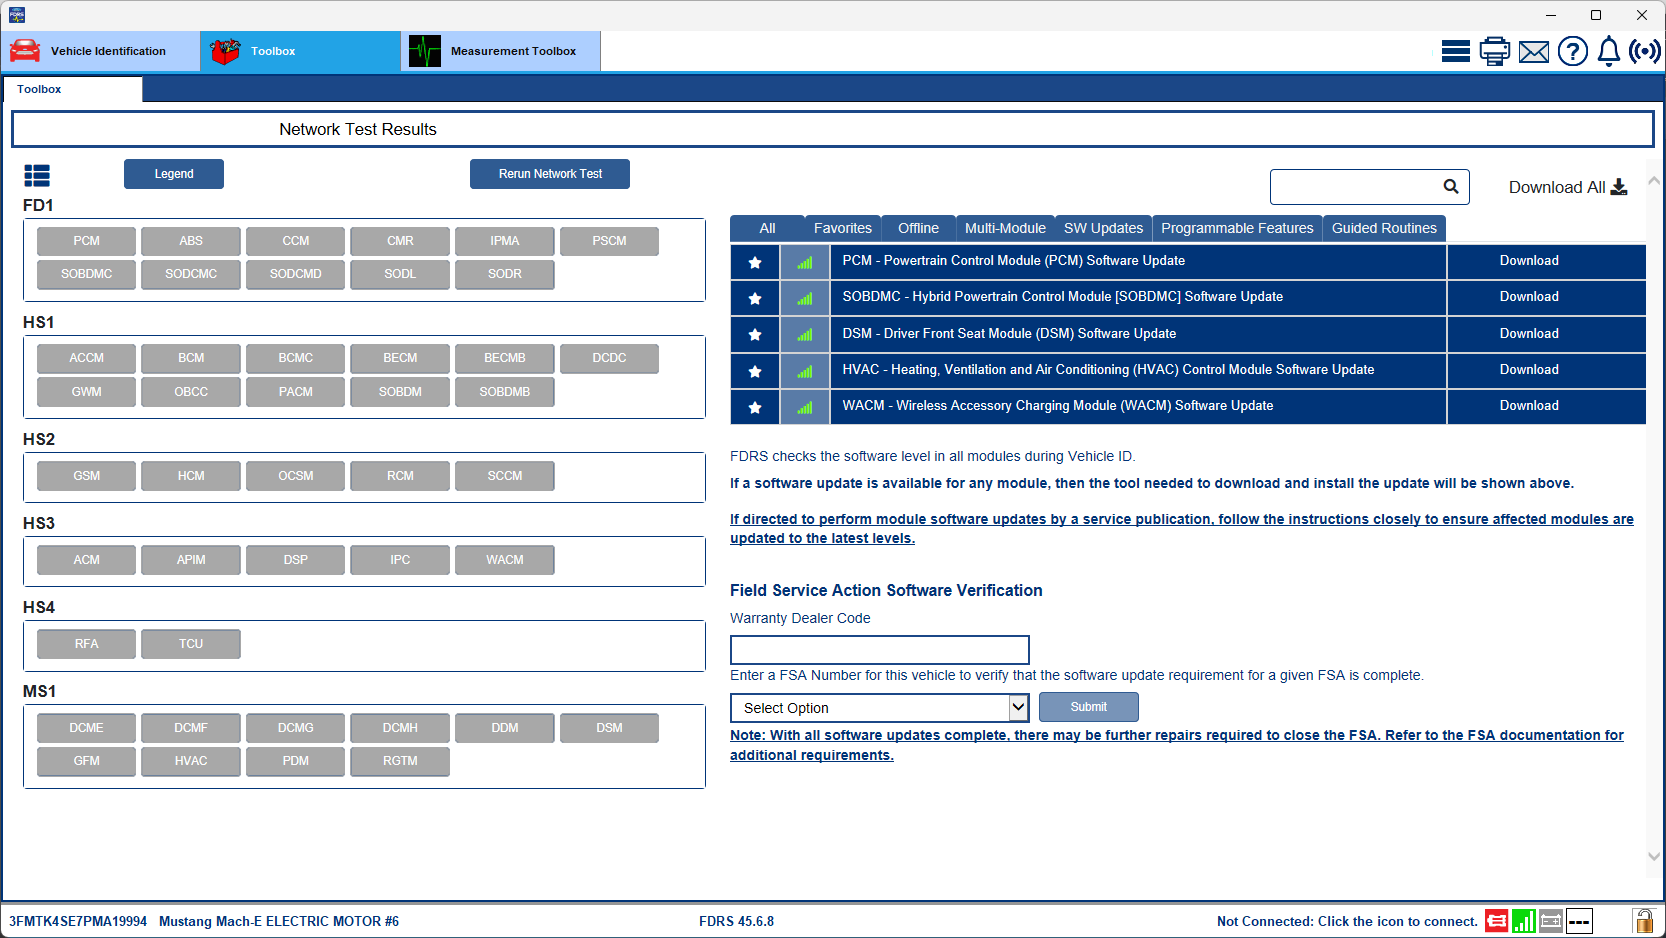
Task: Click the Submit button
Action: (x=1089, y=707)
